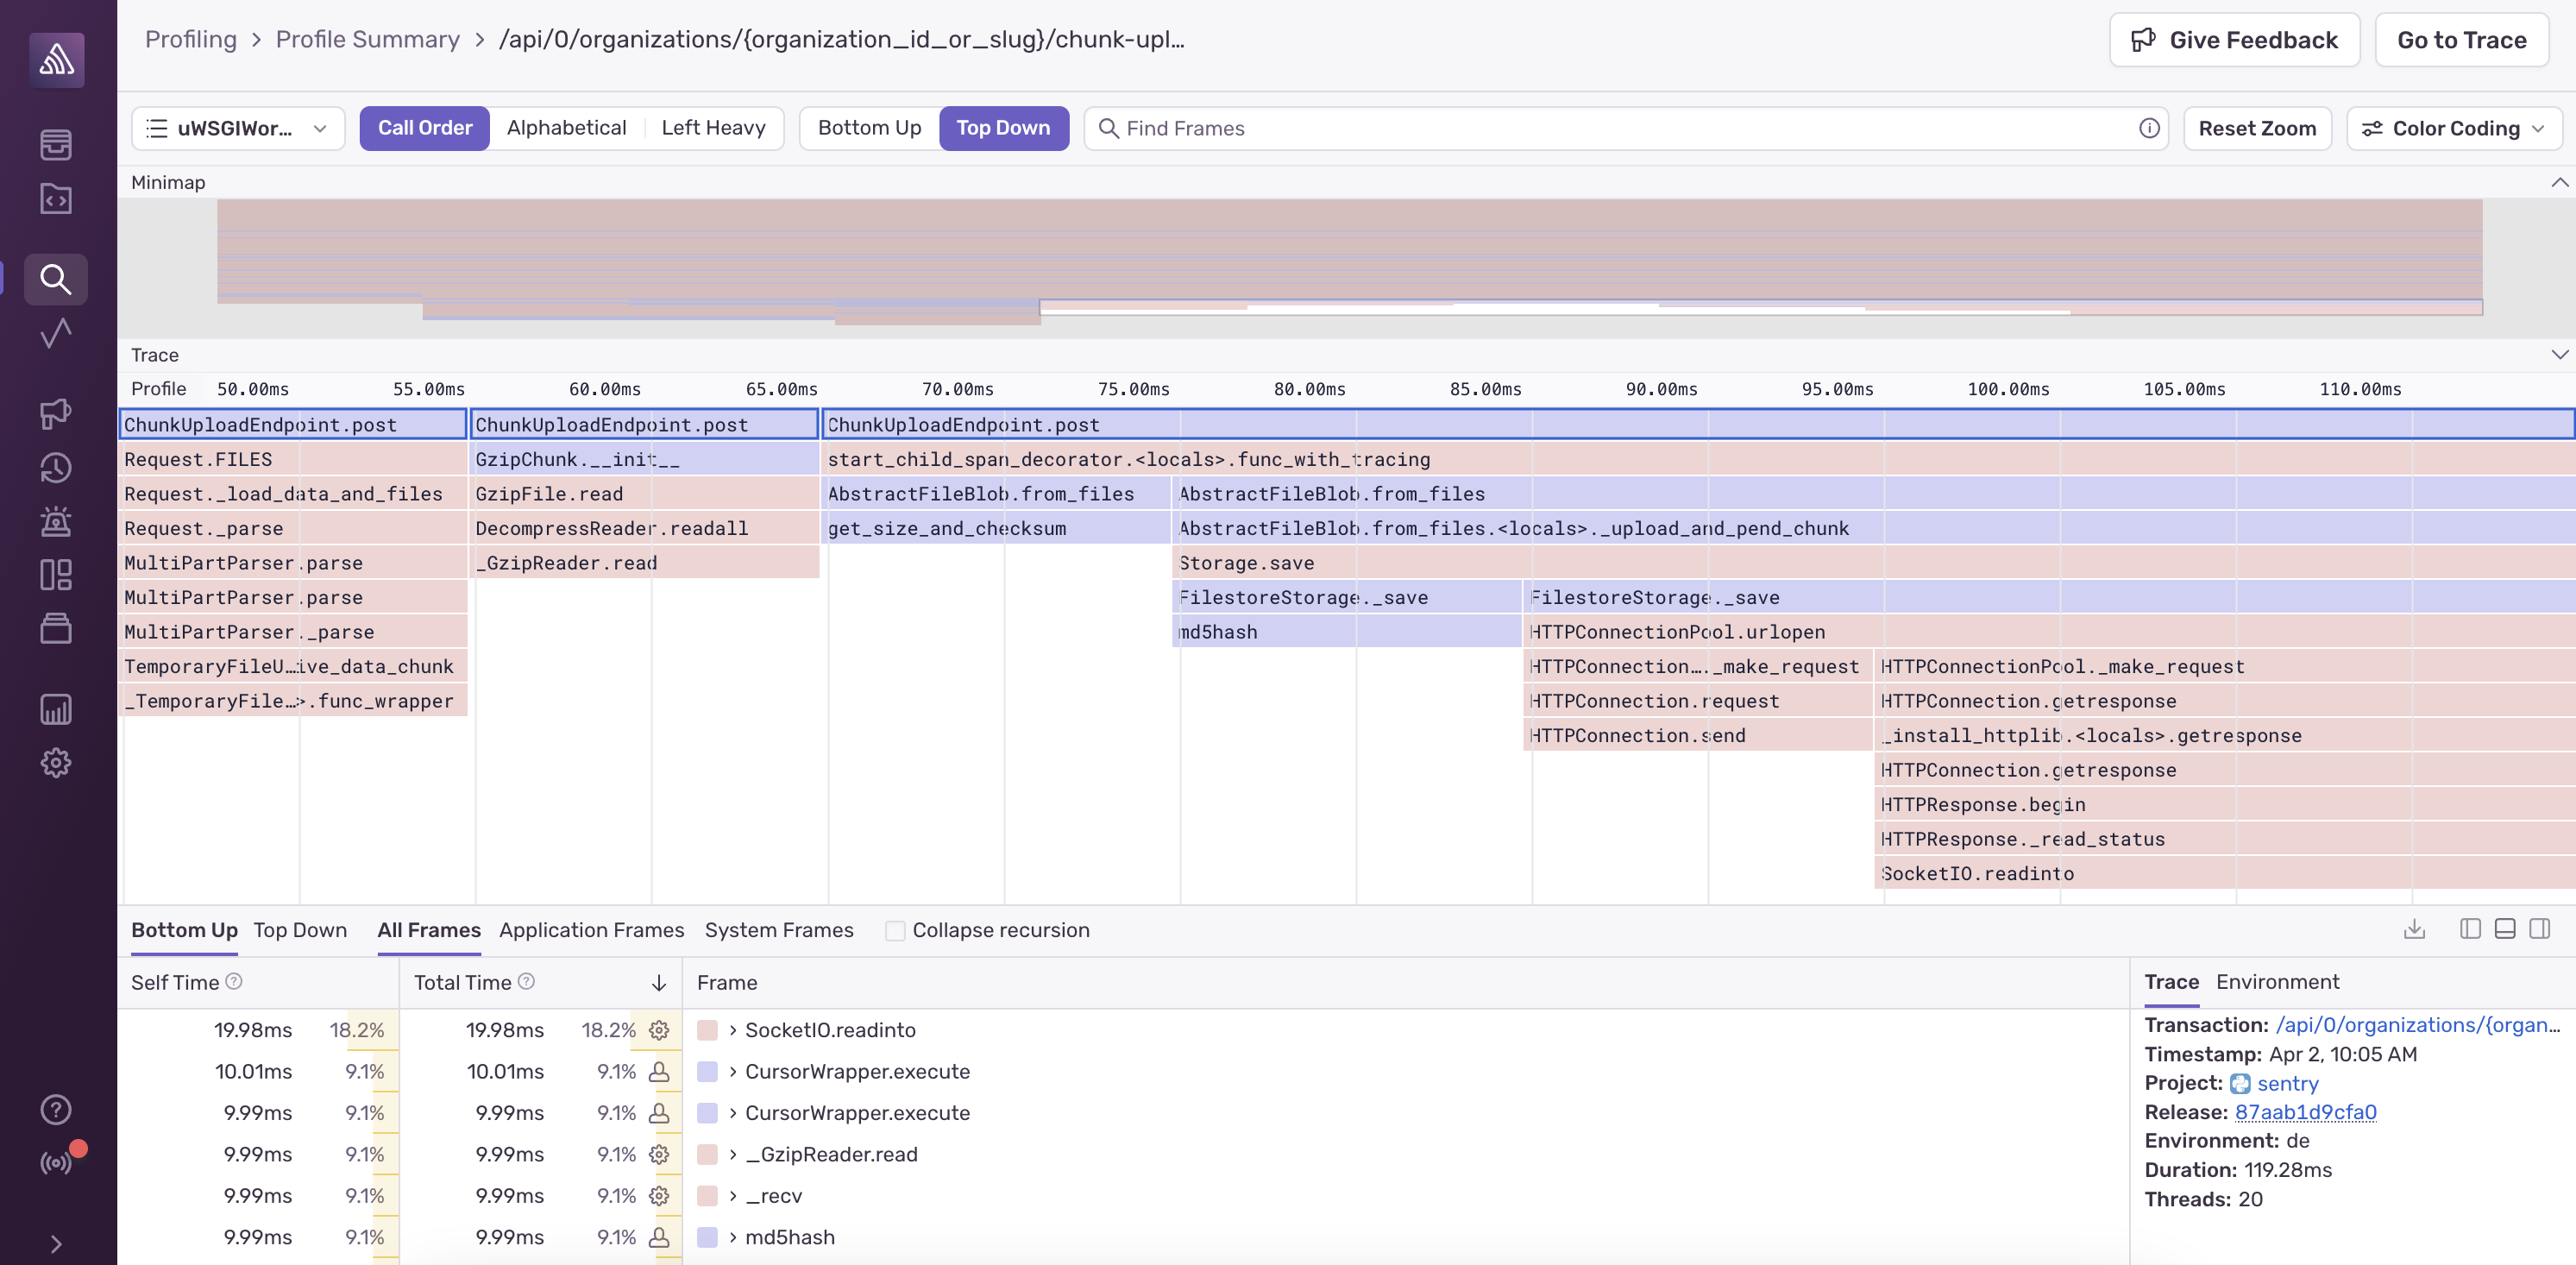Image resolution: width=2576 pixels, height=1265 pixels.
Task: Open the Settings gear in the sidebar
Action: coord(56,763)
